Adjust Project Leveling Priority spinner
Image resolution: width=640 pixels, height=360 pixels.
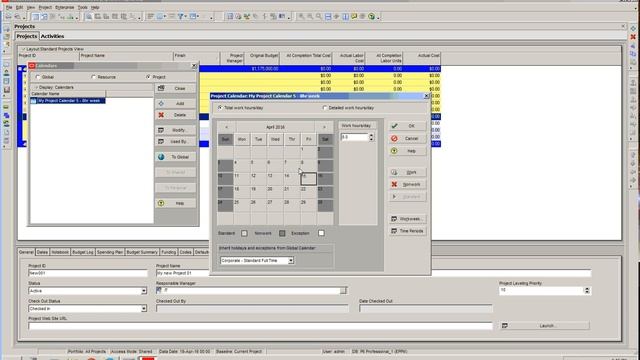pyautogui.click(x=587, y=291)
